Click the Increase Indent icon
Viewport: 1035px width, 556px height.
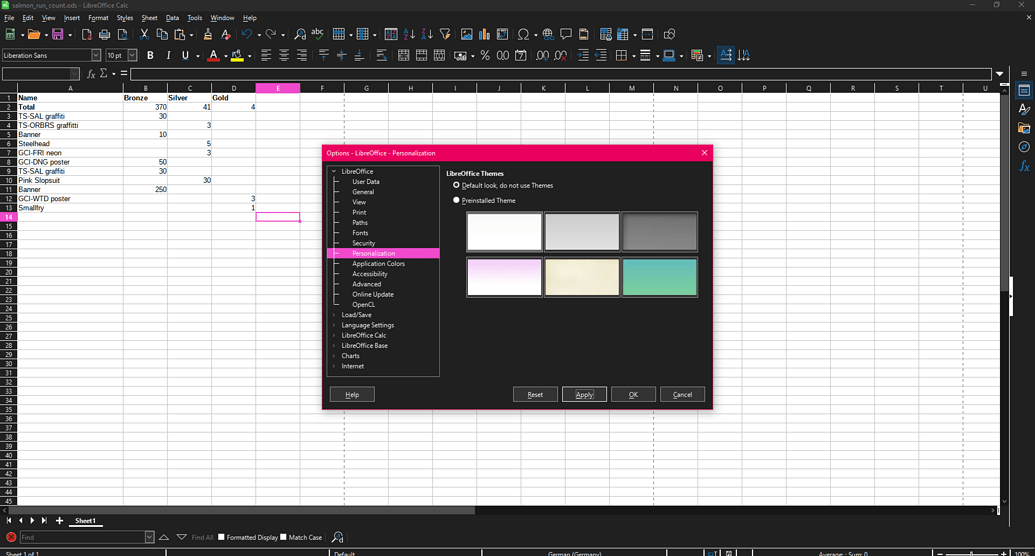pyautogui.click(x=583, y=55)
